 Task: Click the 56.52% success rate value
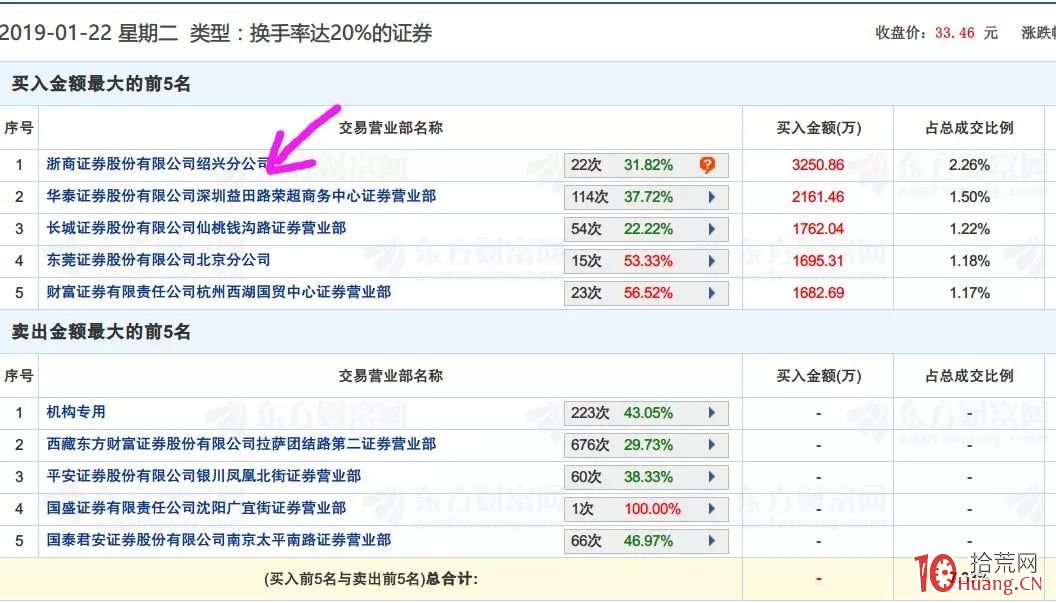649,293
